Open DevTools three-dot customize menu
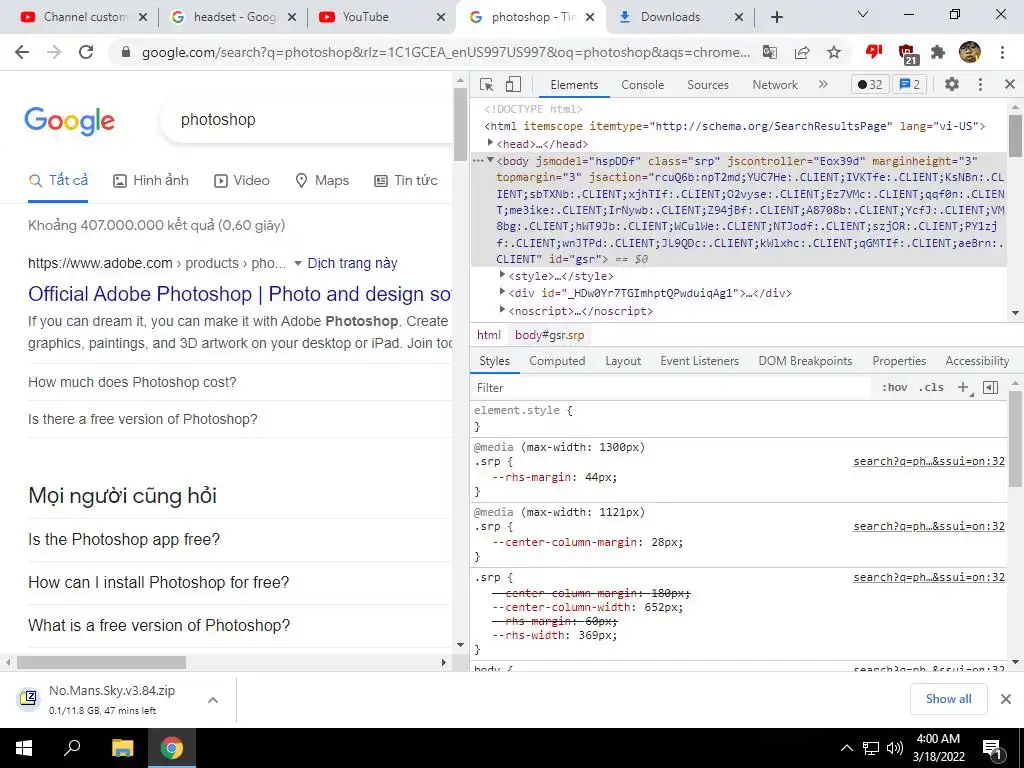The width and height of the screenshot is (1024, 768). [980, 84]
